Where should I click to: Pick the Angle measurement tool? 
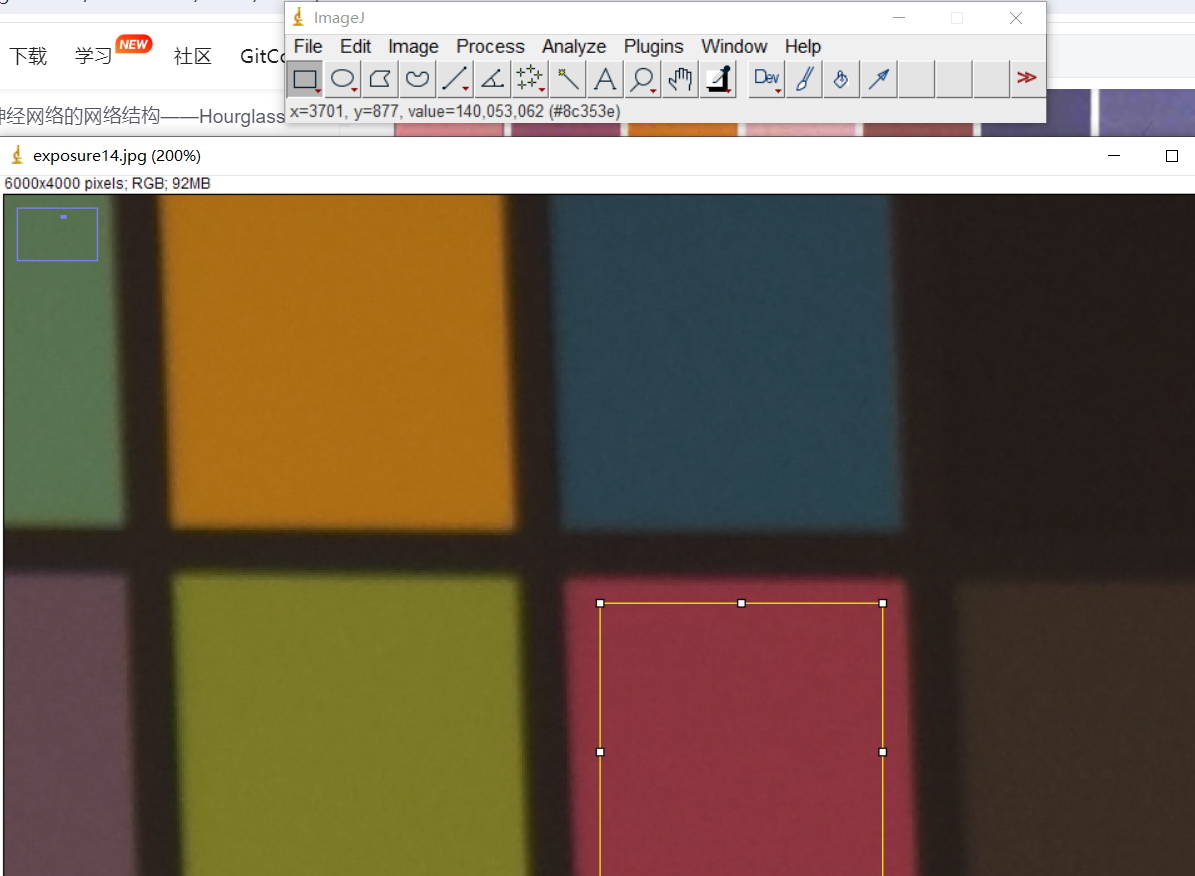coord(492,79)
